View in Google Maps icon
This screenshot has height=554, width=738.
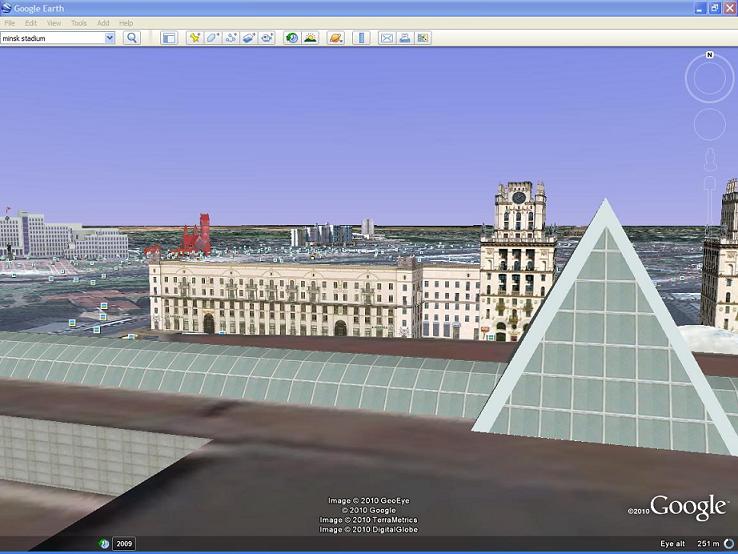[x=423, y=38]
